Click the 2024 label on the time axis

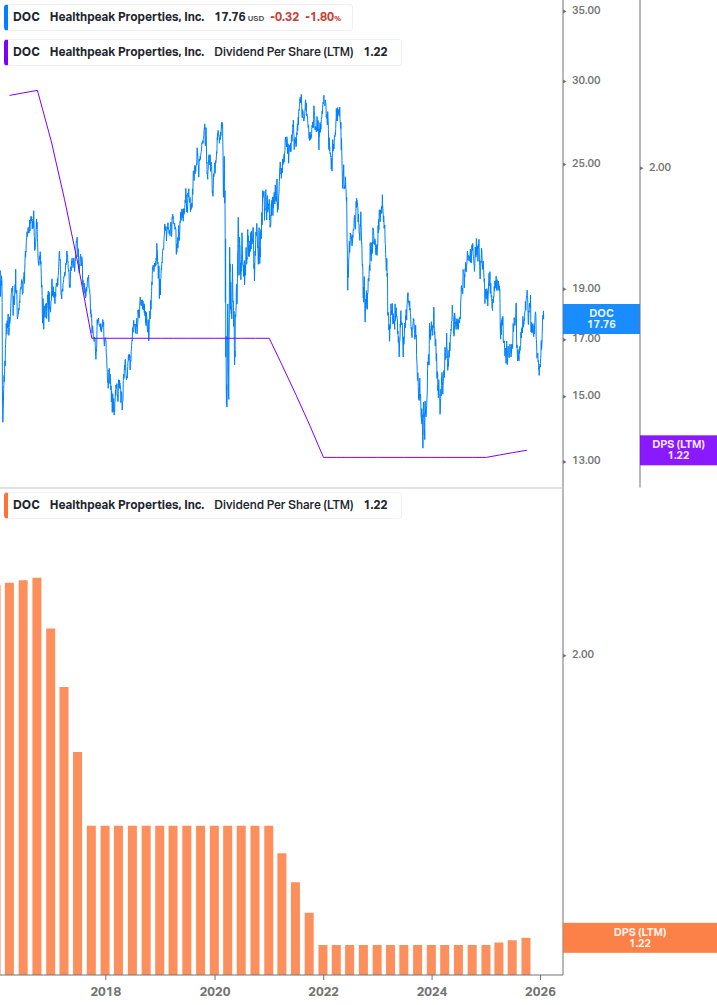432,992
